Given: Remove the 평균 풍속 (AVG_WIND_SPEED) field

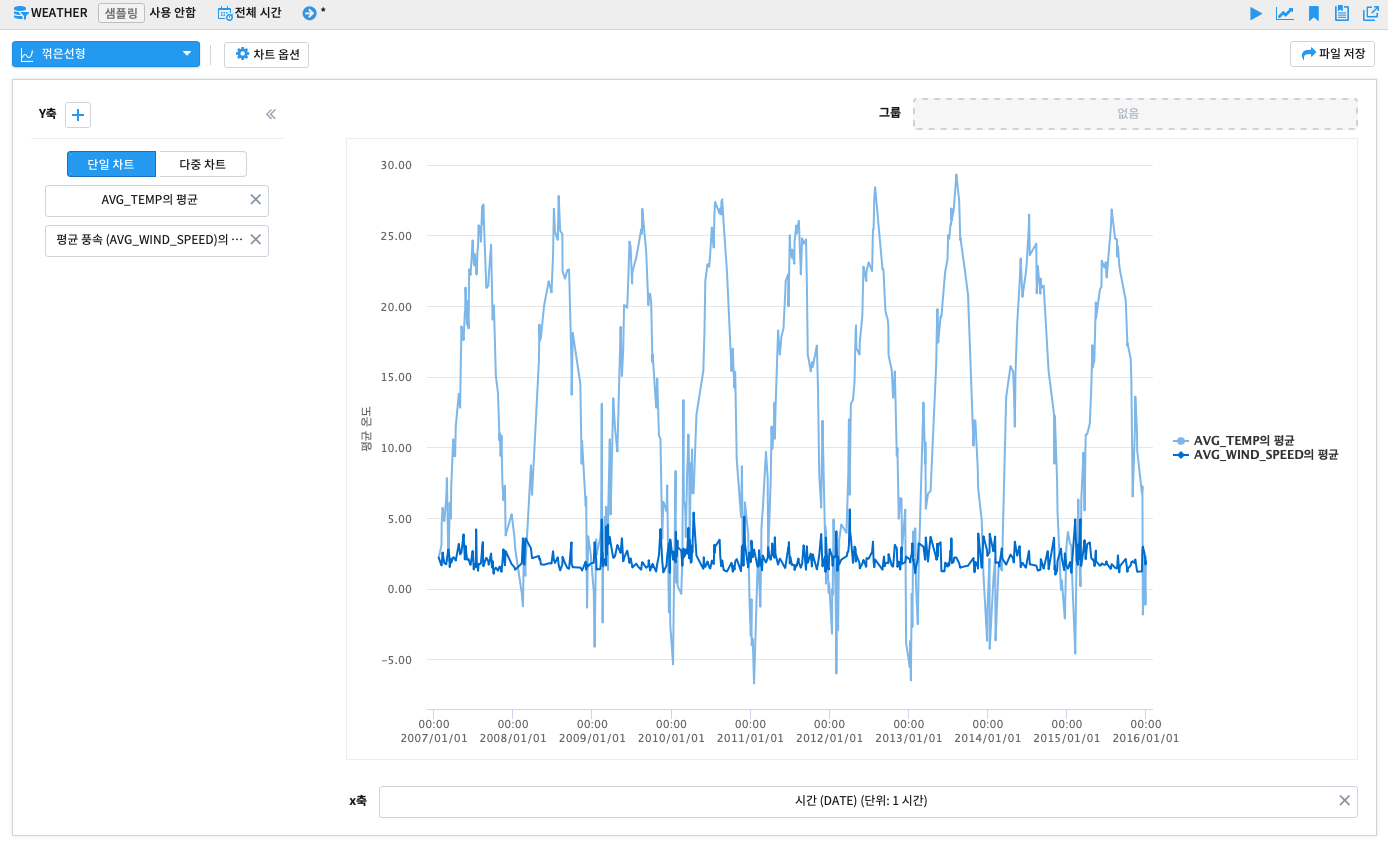Looking at the screenshot, I should (255, 240).
